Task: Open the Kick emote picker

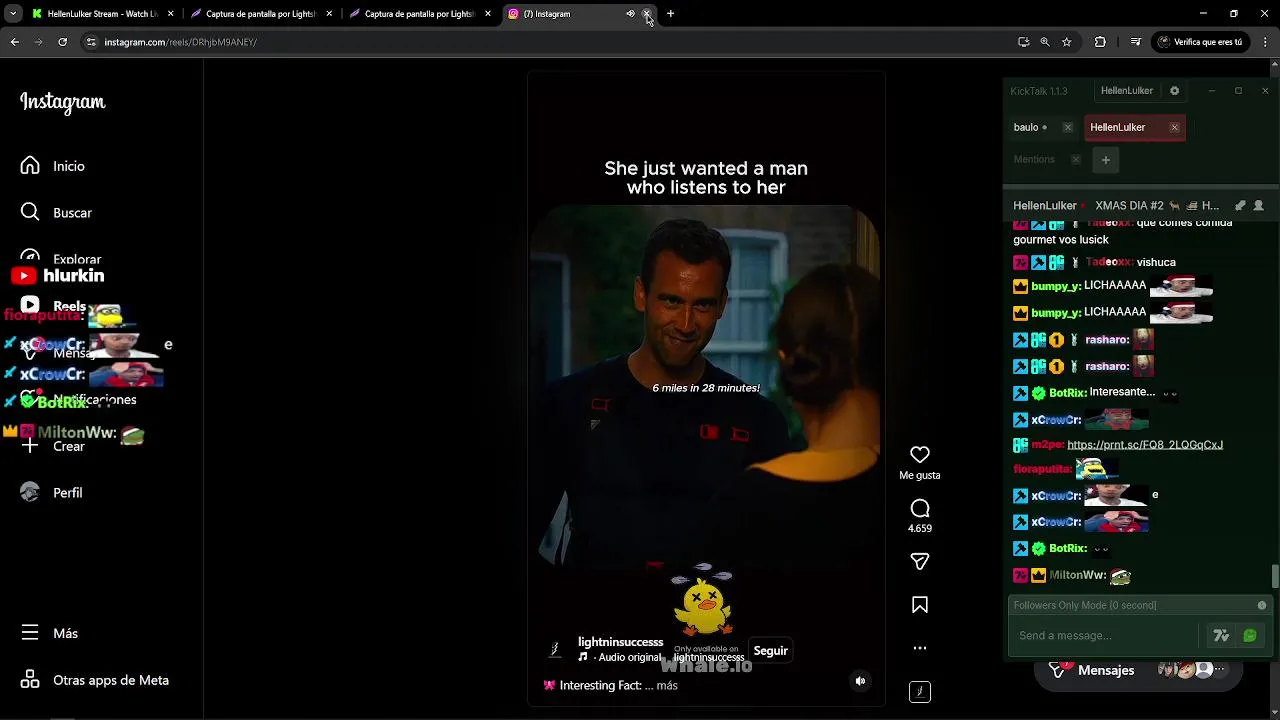Action: [x=1250, y=635]
